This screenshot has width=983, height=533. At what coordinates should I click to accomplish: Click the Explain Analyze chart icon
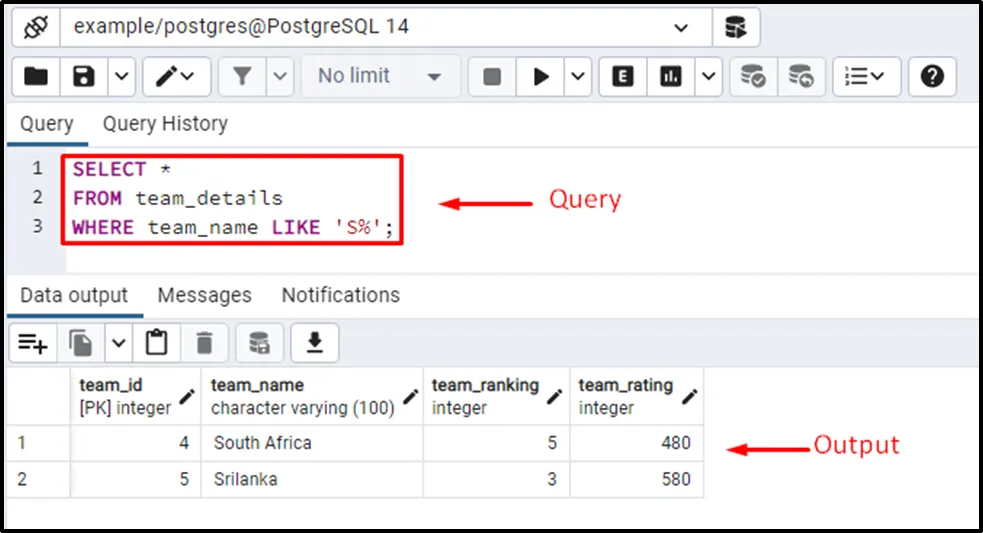(670, 77)
